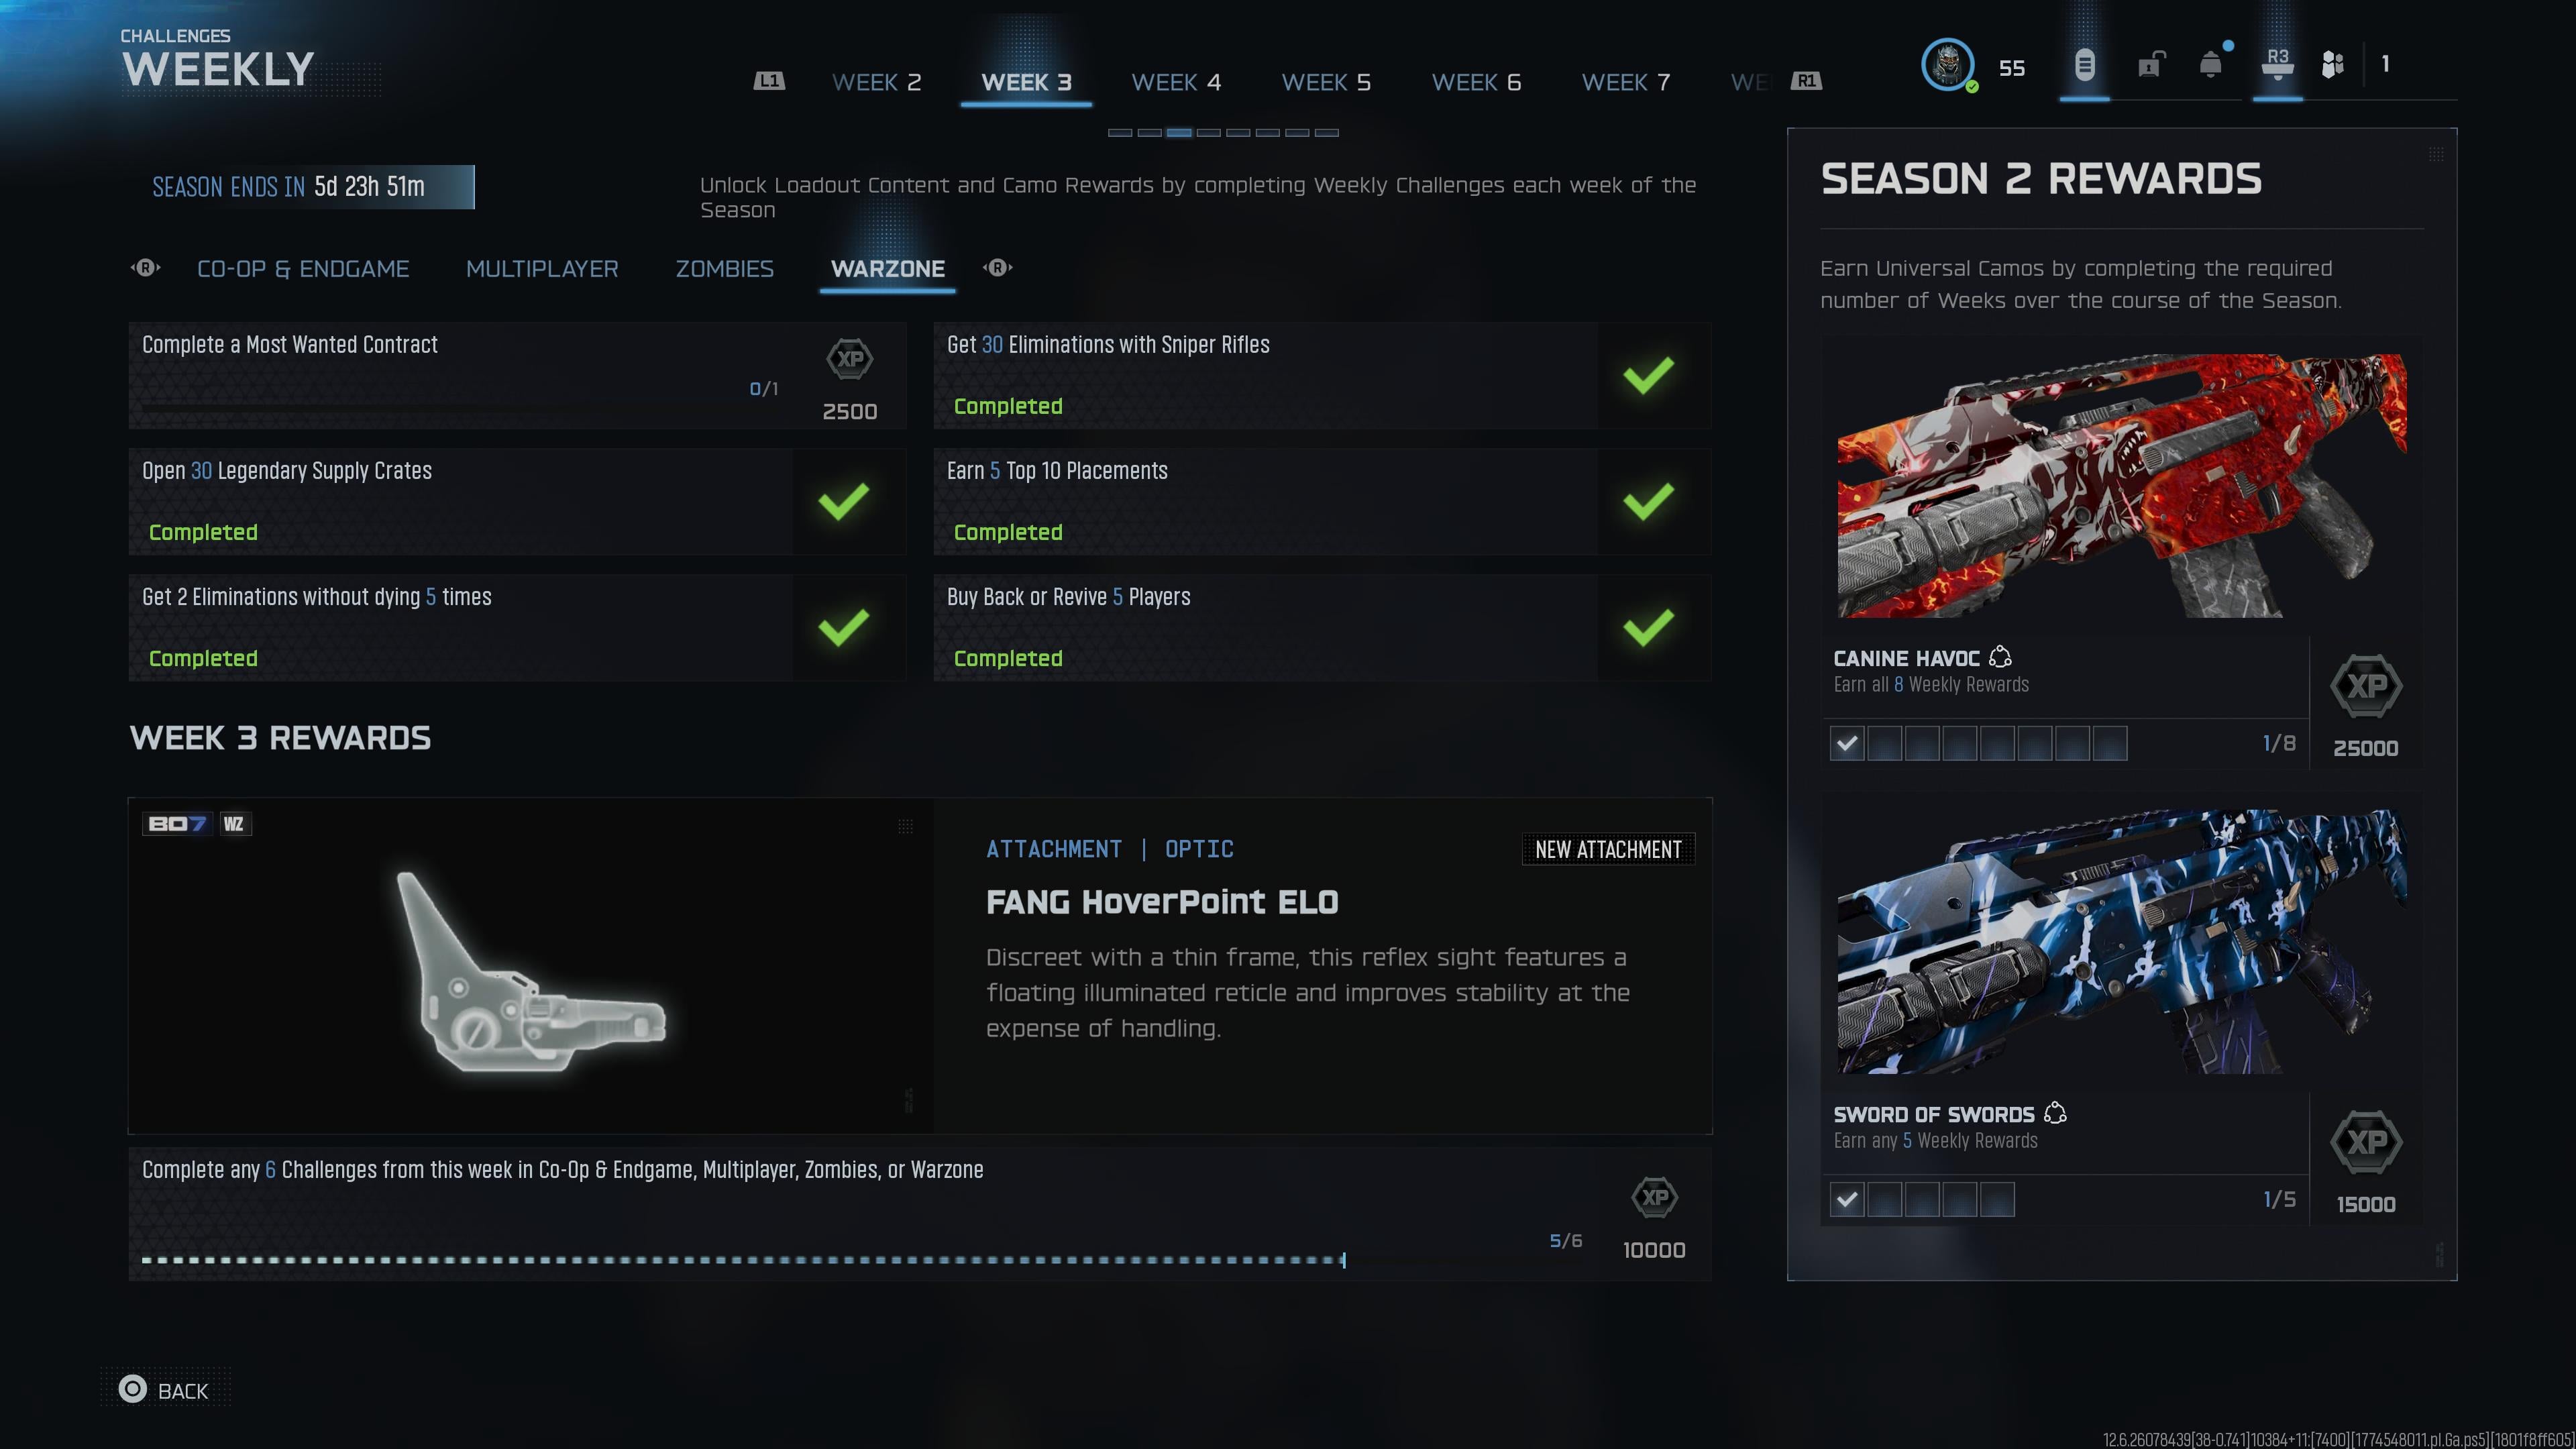Click the R3 menu icon
The height and width of the screenshot is (1449, 2576).
pos(2277,65)
